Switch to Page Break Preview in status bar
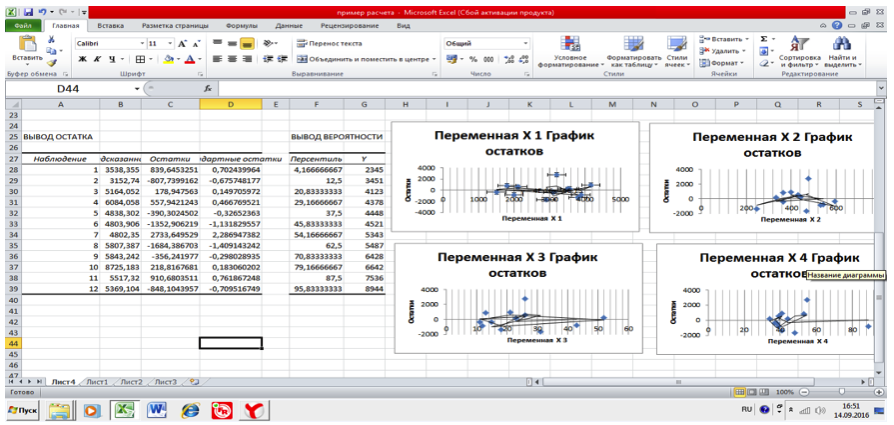 (x=763, y=392)
